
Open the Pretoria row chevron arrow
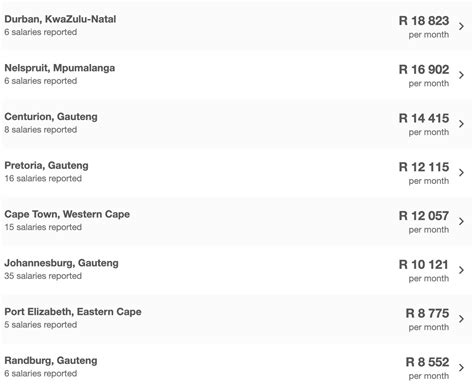pos(461,172)
